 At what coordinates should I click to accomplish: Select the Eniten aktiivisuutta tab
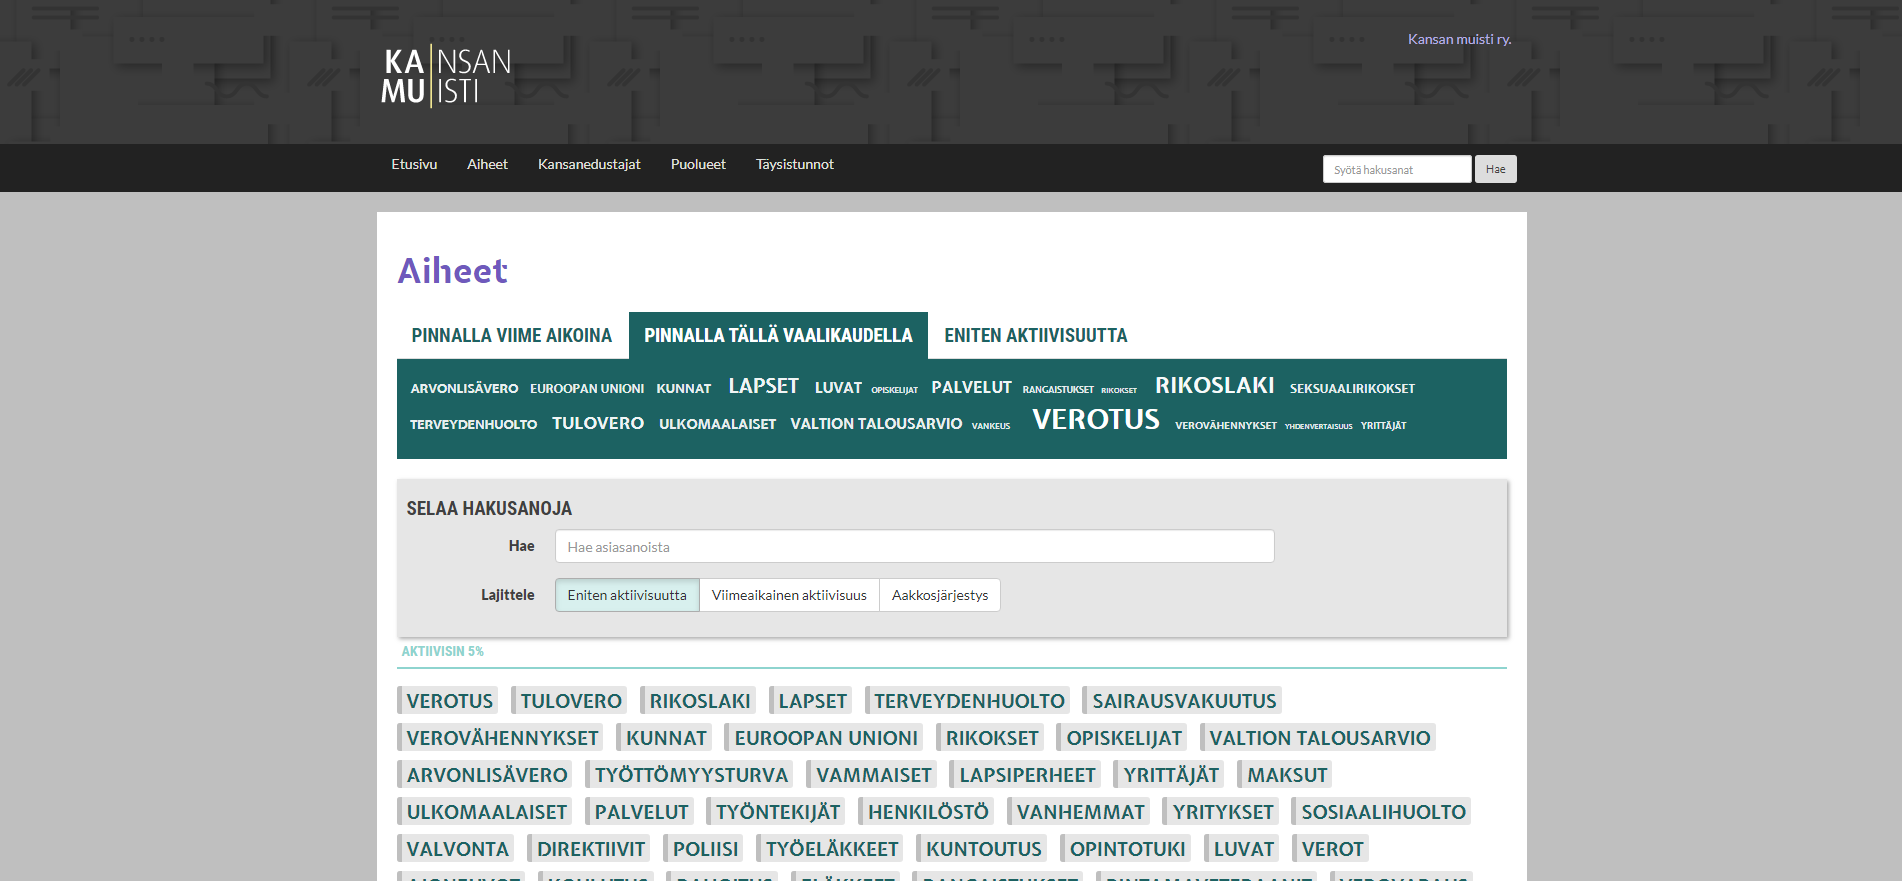1035,336
